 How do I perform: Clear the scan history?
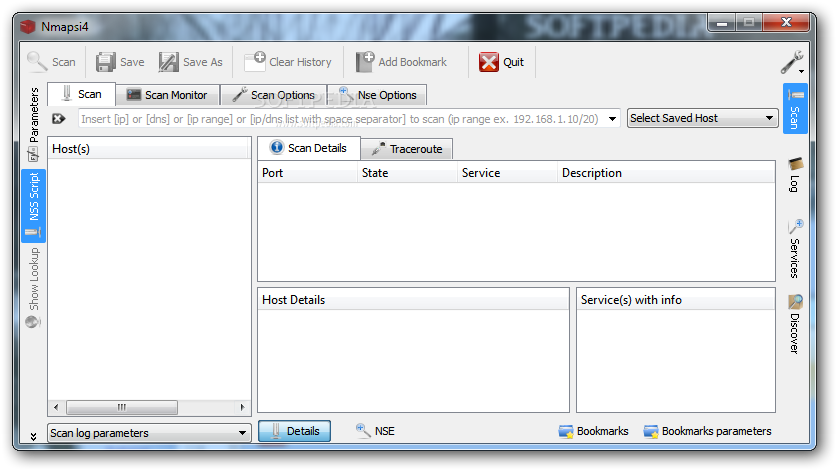pyautogui.click(x=288, y=62)
